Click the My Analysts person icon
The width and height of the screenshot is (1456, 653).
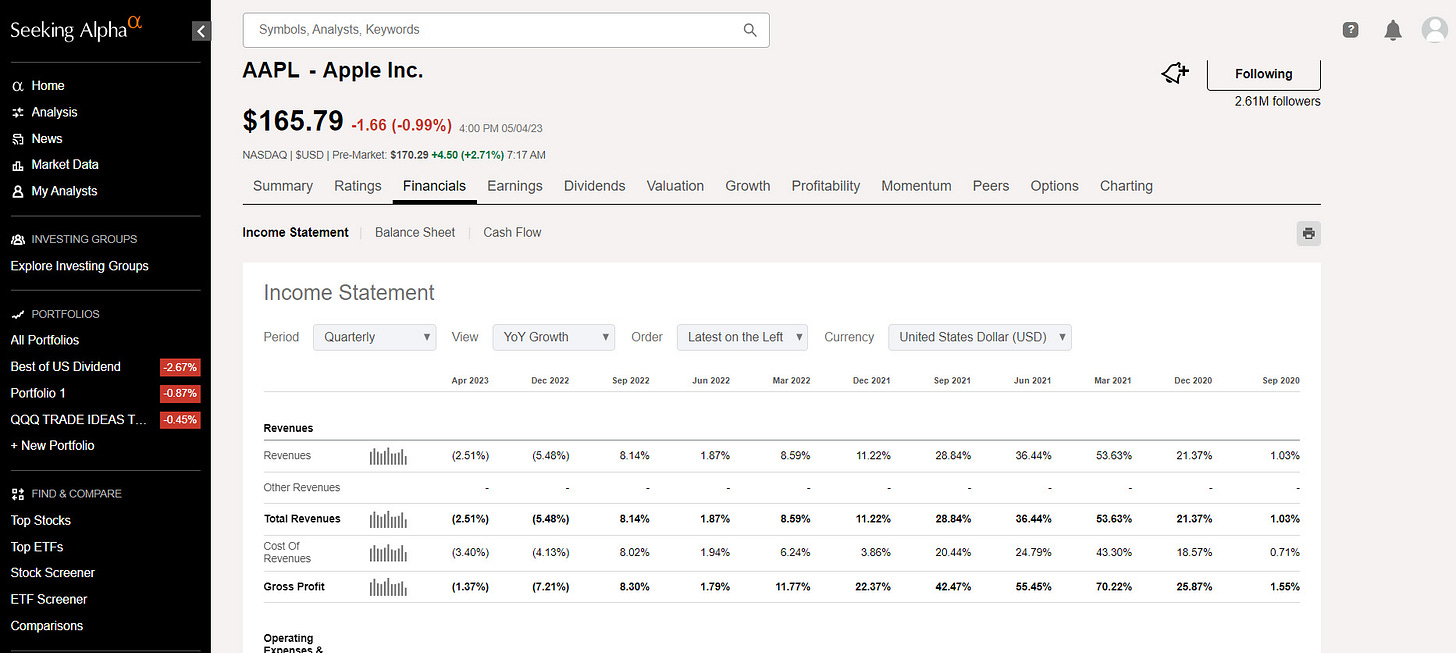point(17,191)
